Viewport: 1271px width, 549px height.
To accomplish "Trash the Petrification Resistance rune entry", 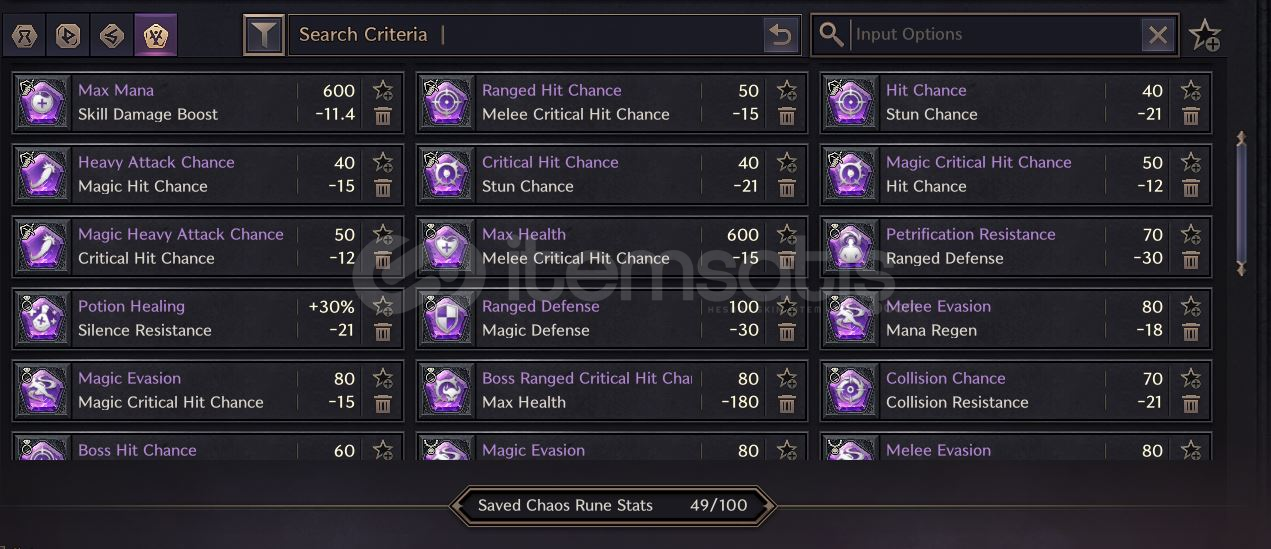I will click(x=1191, y=260).
